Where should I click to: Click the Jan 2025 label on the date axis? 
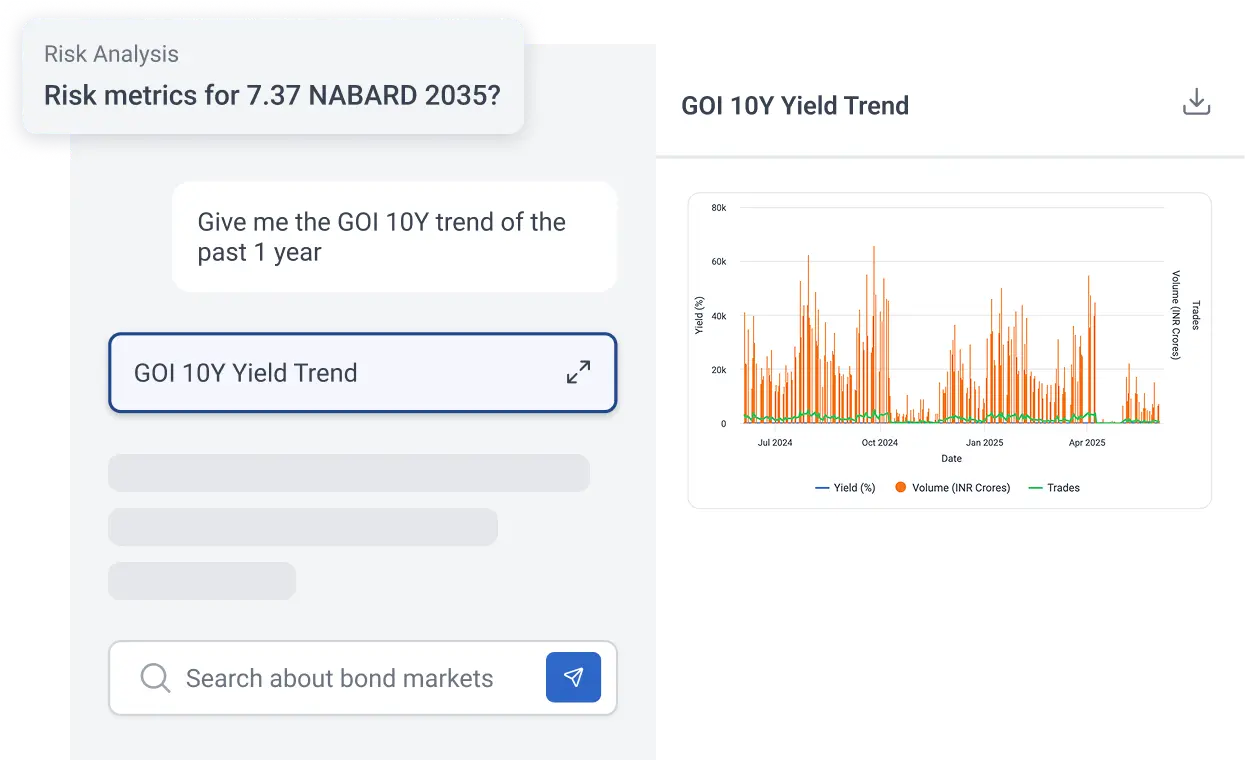tap(984, 442)
